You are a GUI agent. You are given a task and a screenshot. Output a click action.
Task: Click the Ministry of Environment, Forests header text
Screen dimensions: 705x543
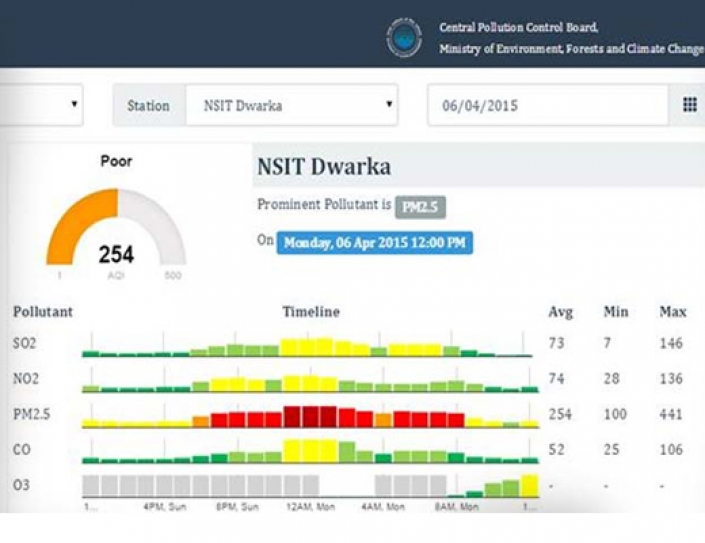click(572, 49)
